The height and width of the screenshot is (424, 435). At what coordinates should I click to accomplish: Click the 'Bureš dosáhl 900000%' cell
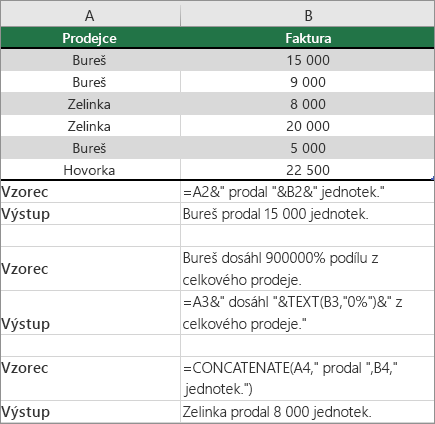307,269
